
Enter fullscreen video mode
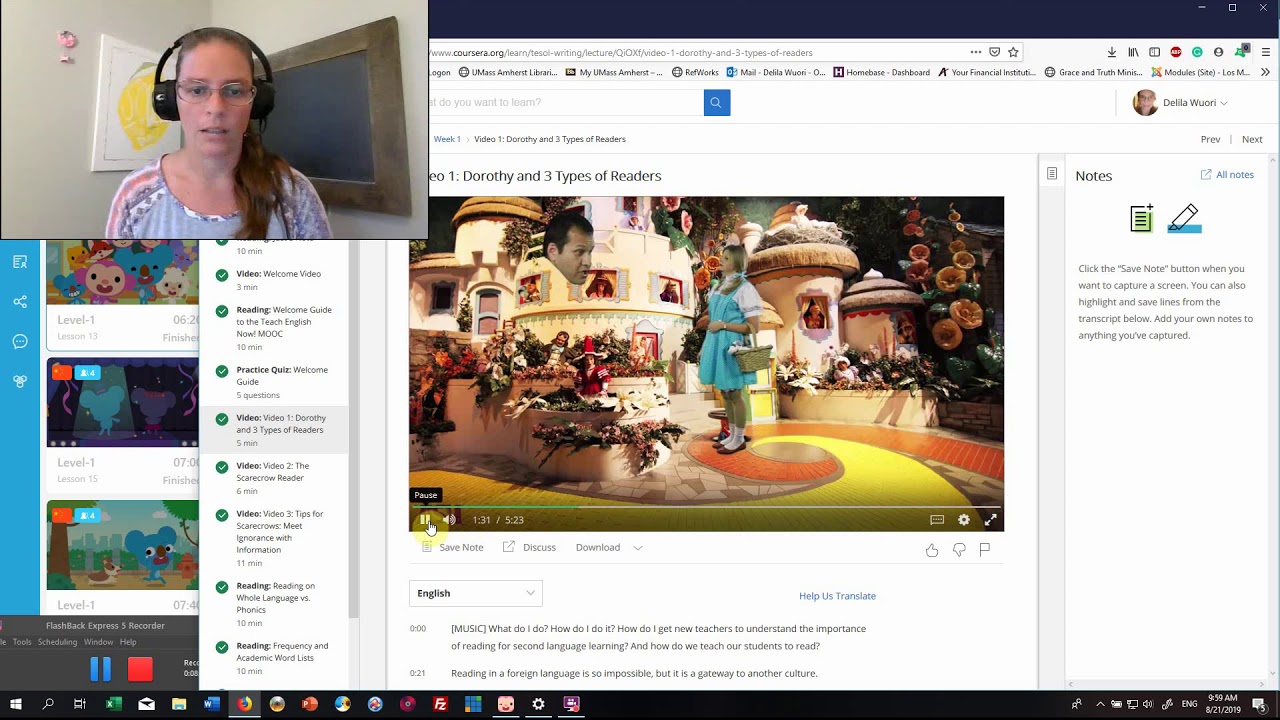tap(990, 520)
